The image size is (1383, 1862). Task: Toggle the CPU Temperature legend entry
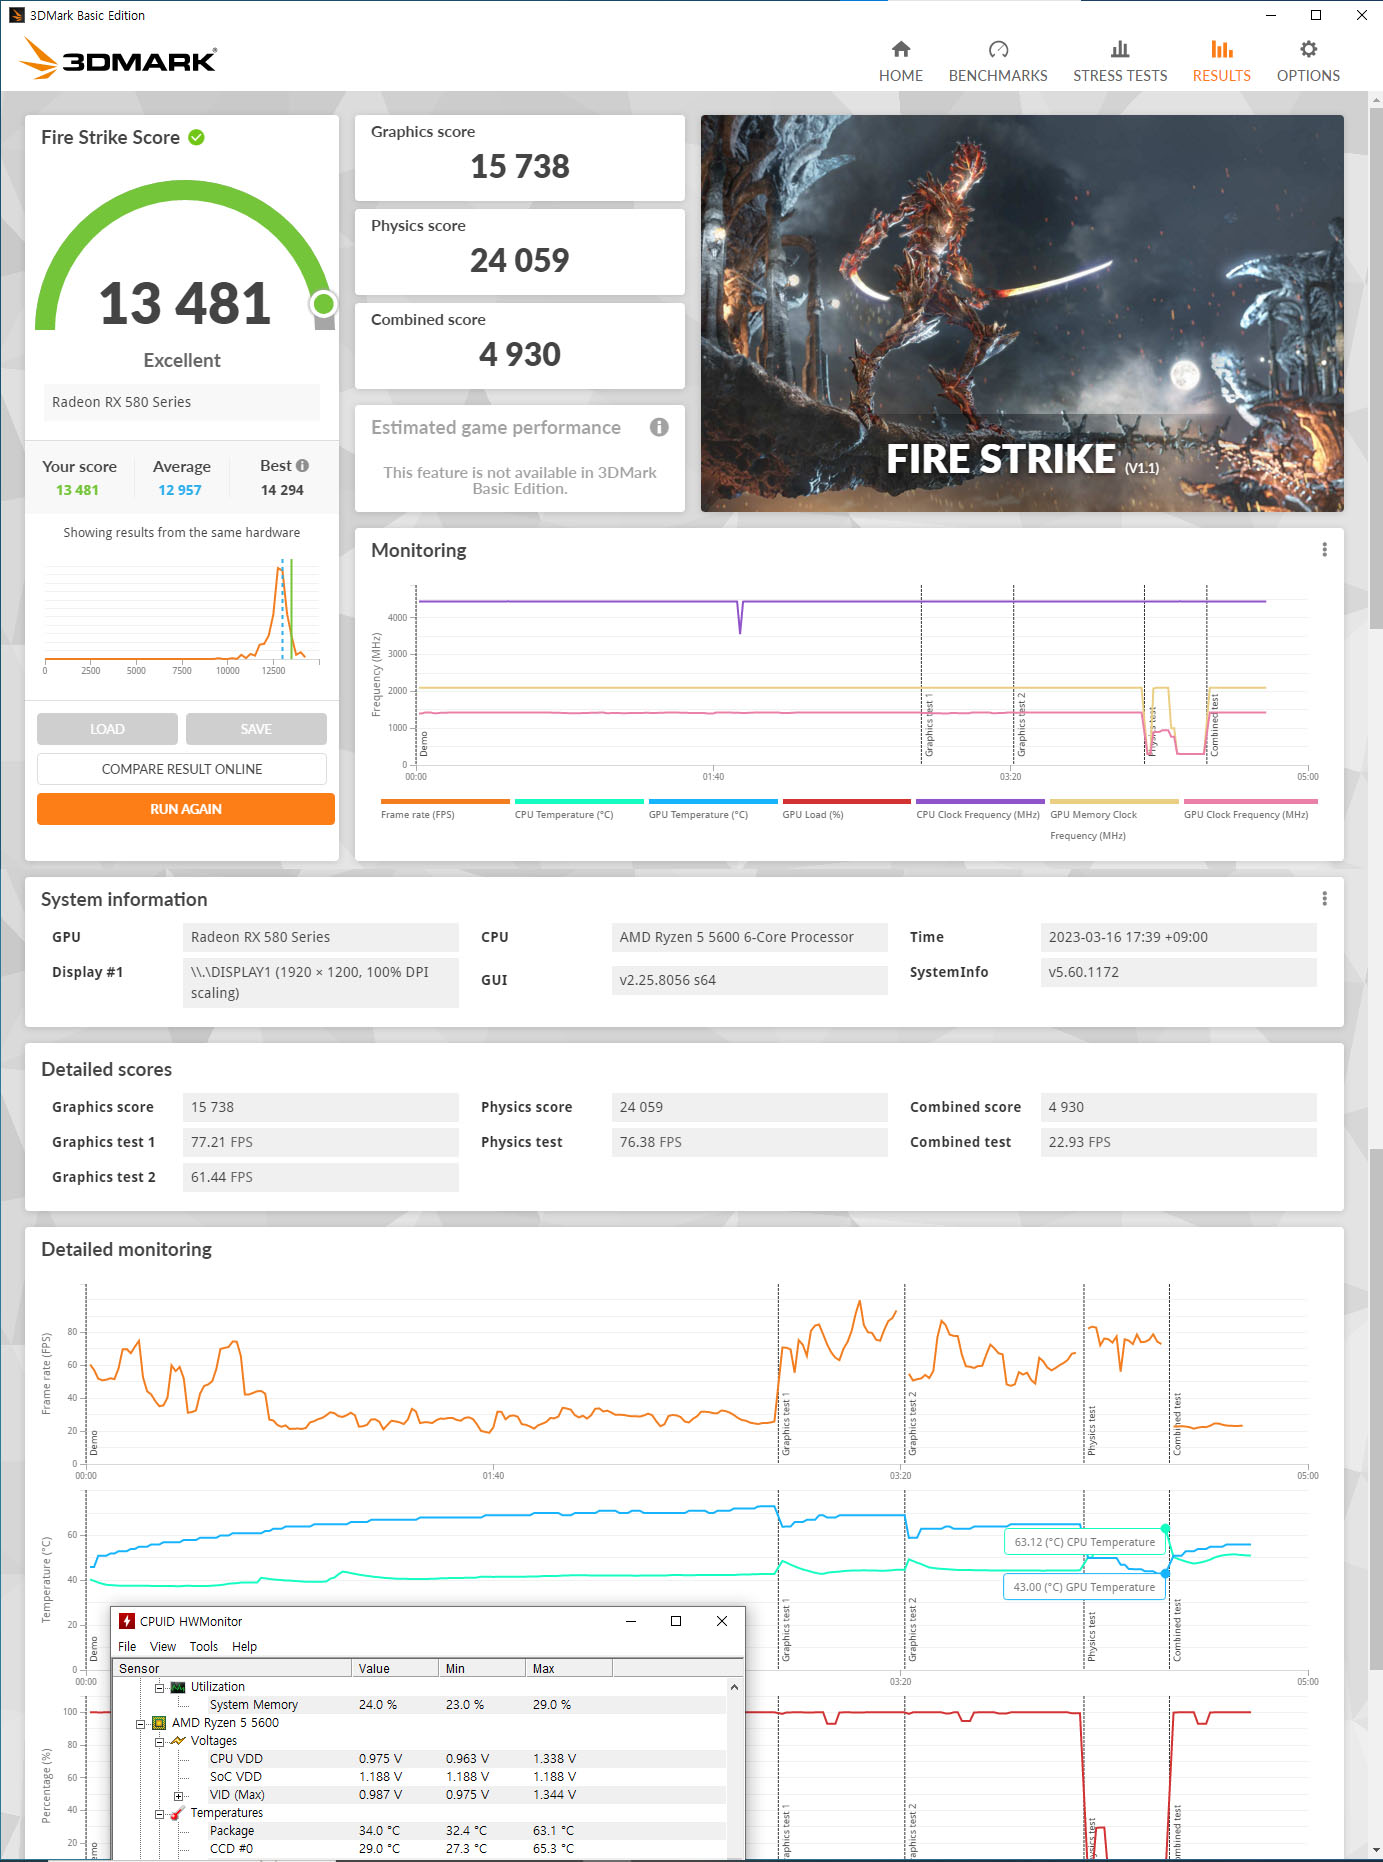coord(579,809)
